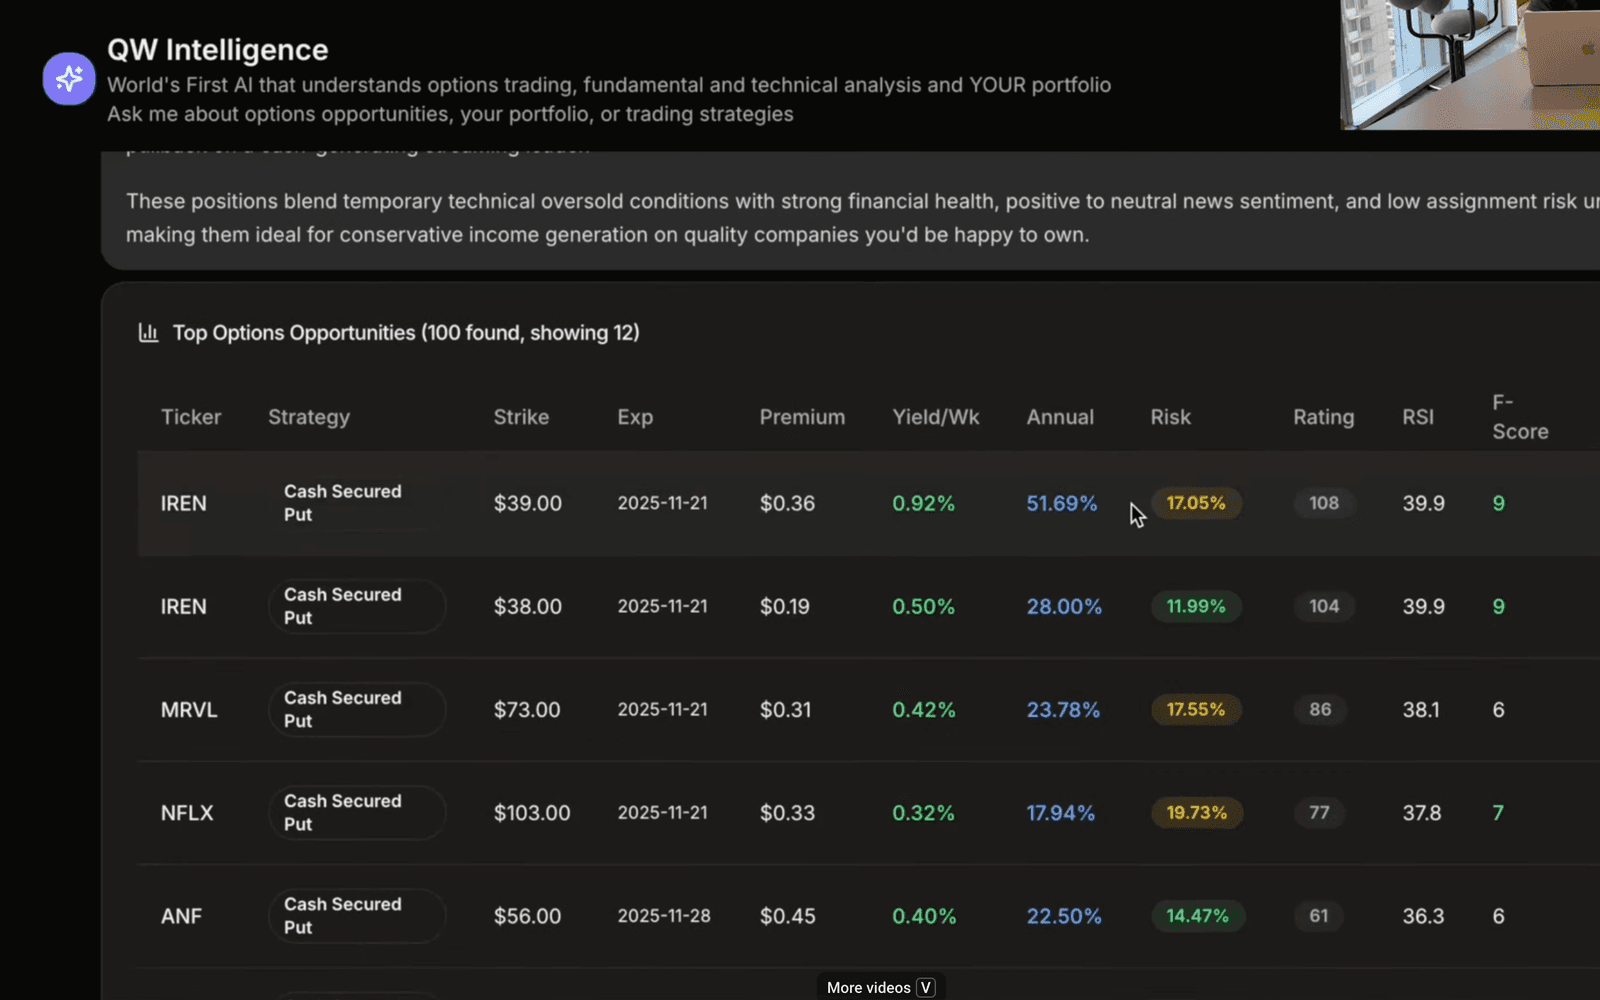The height and width of the screenshot is (1000, 1600).
Task: Click the QW Intelligence sparkle logo icon
Action: (69, 79)
